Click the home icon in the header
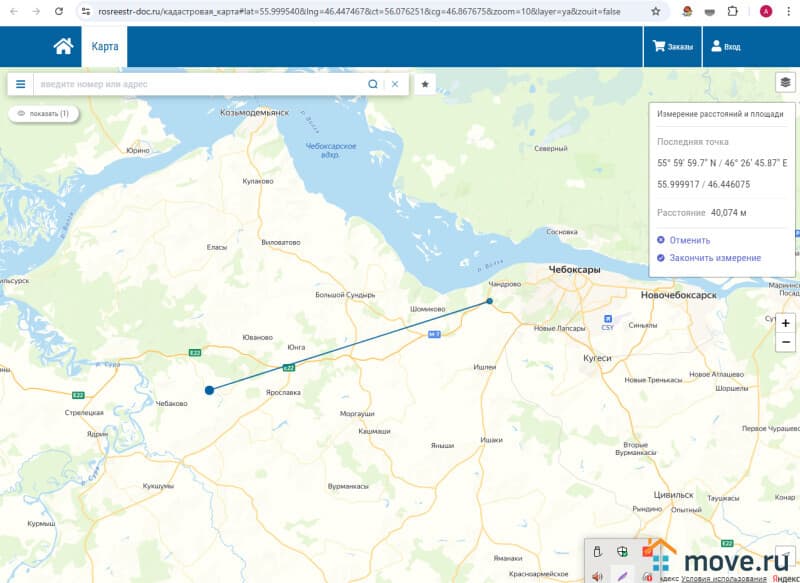The width and height of the screenshot is (800, 583). click(x=63, y=46)
